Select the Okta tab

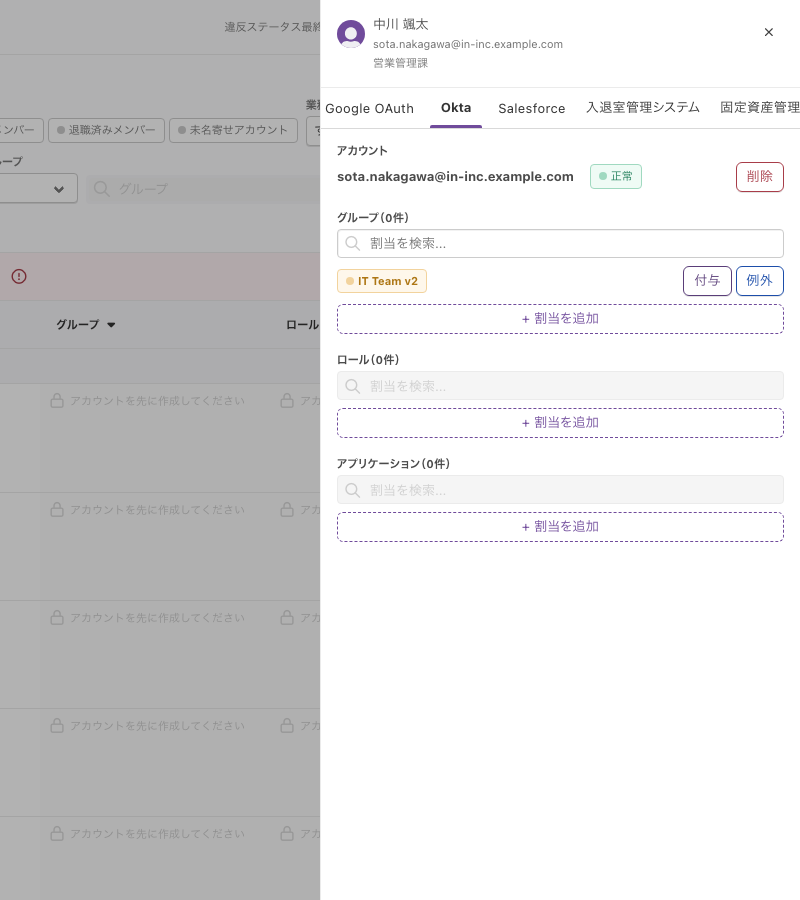pyautogui.click(x=456, y=108)
